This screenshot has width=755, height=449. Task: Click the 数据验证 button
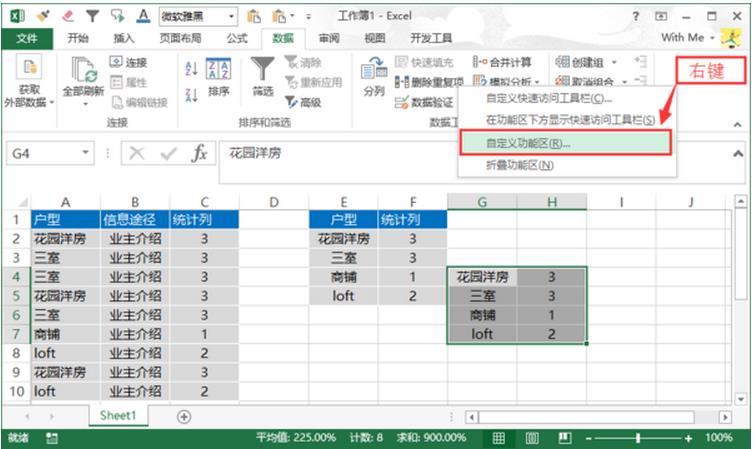[424, 102]
